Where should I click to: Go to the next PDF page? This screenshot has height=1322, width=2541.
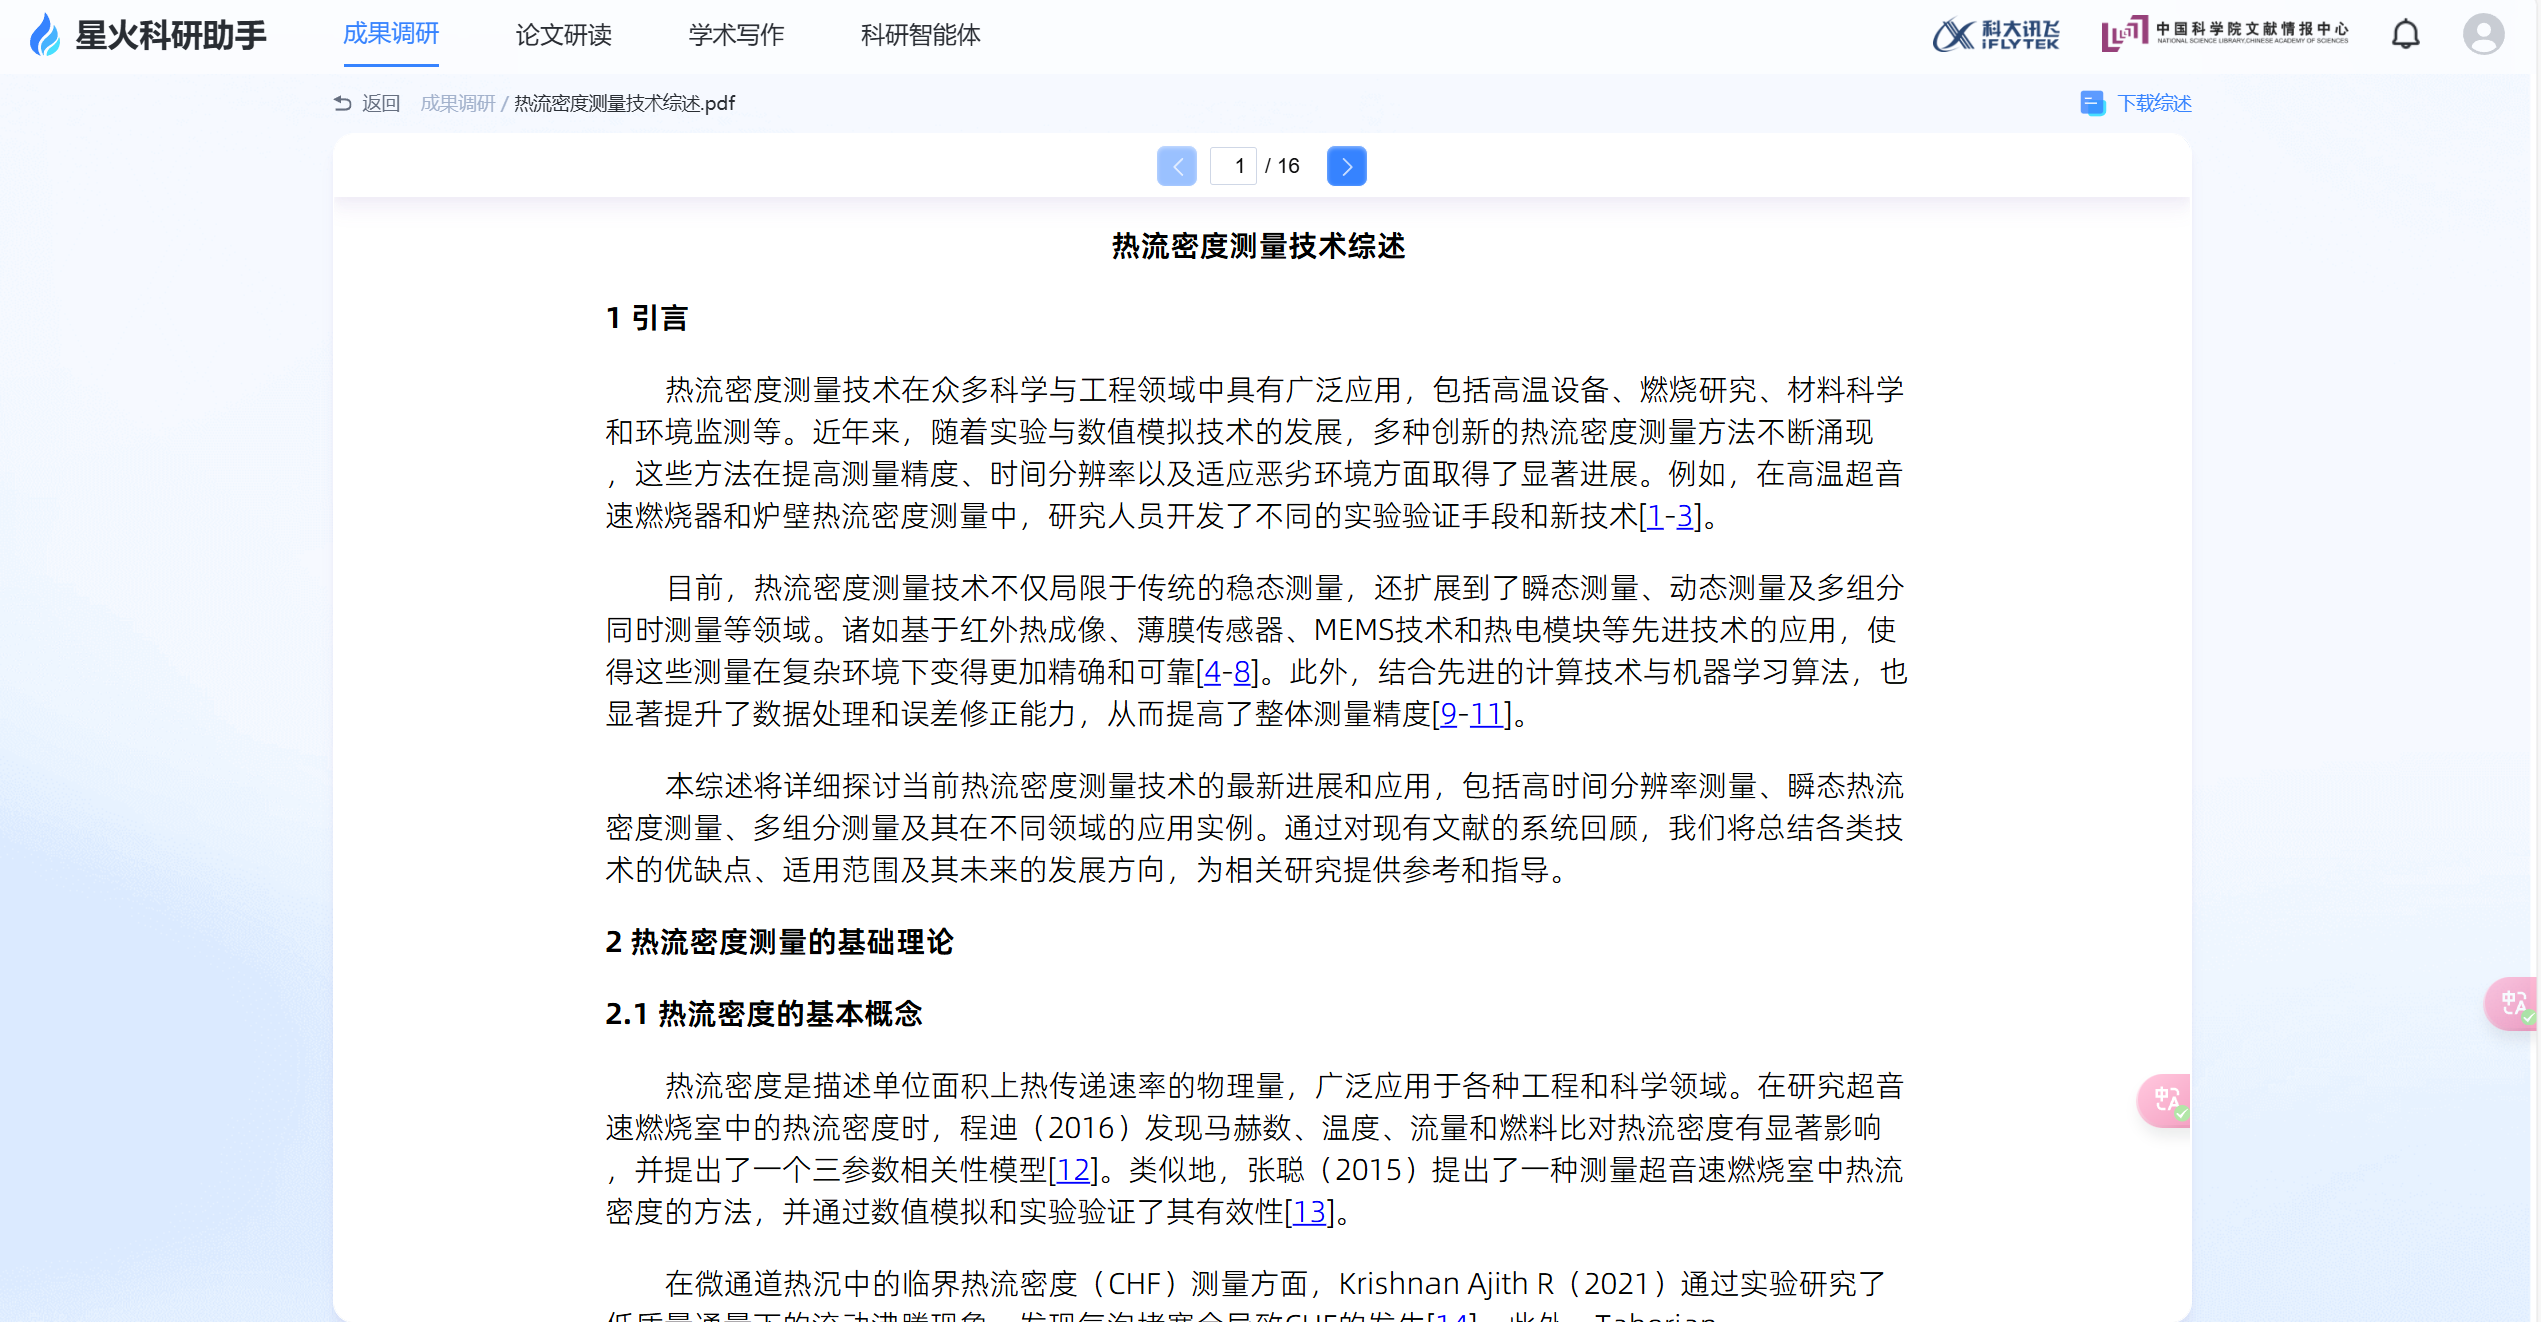pyautogui.click(x=1346, y=166)
